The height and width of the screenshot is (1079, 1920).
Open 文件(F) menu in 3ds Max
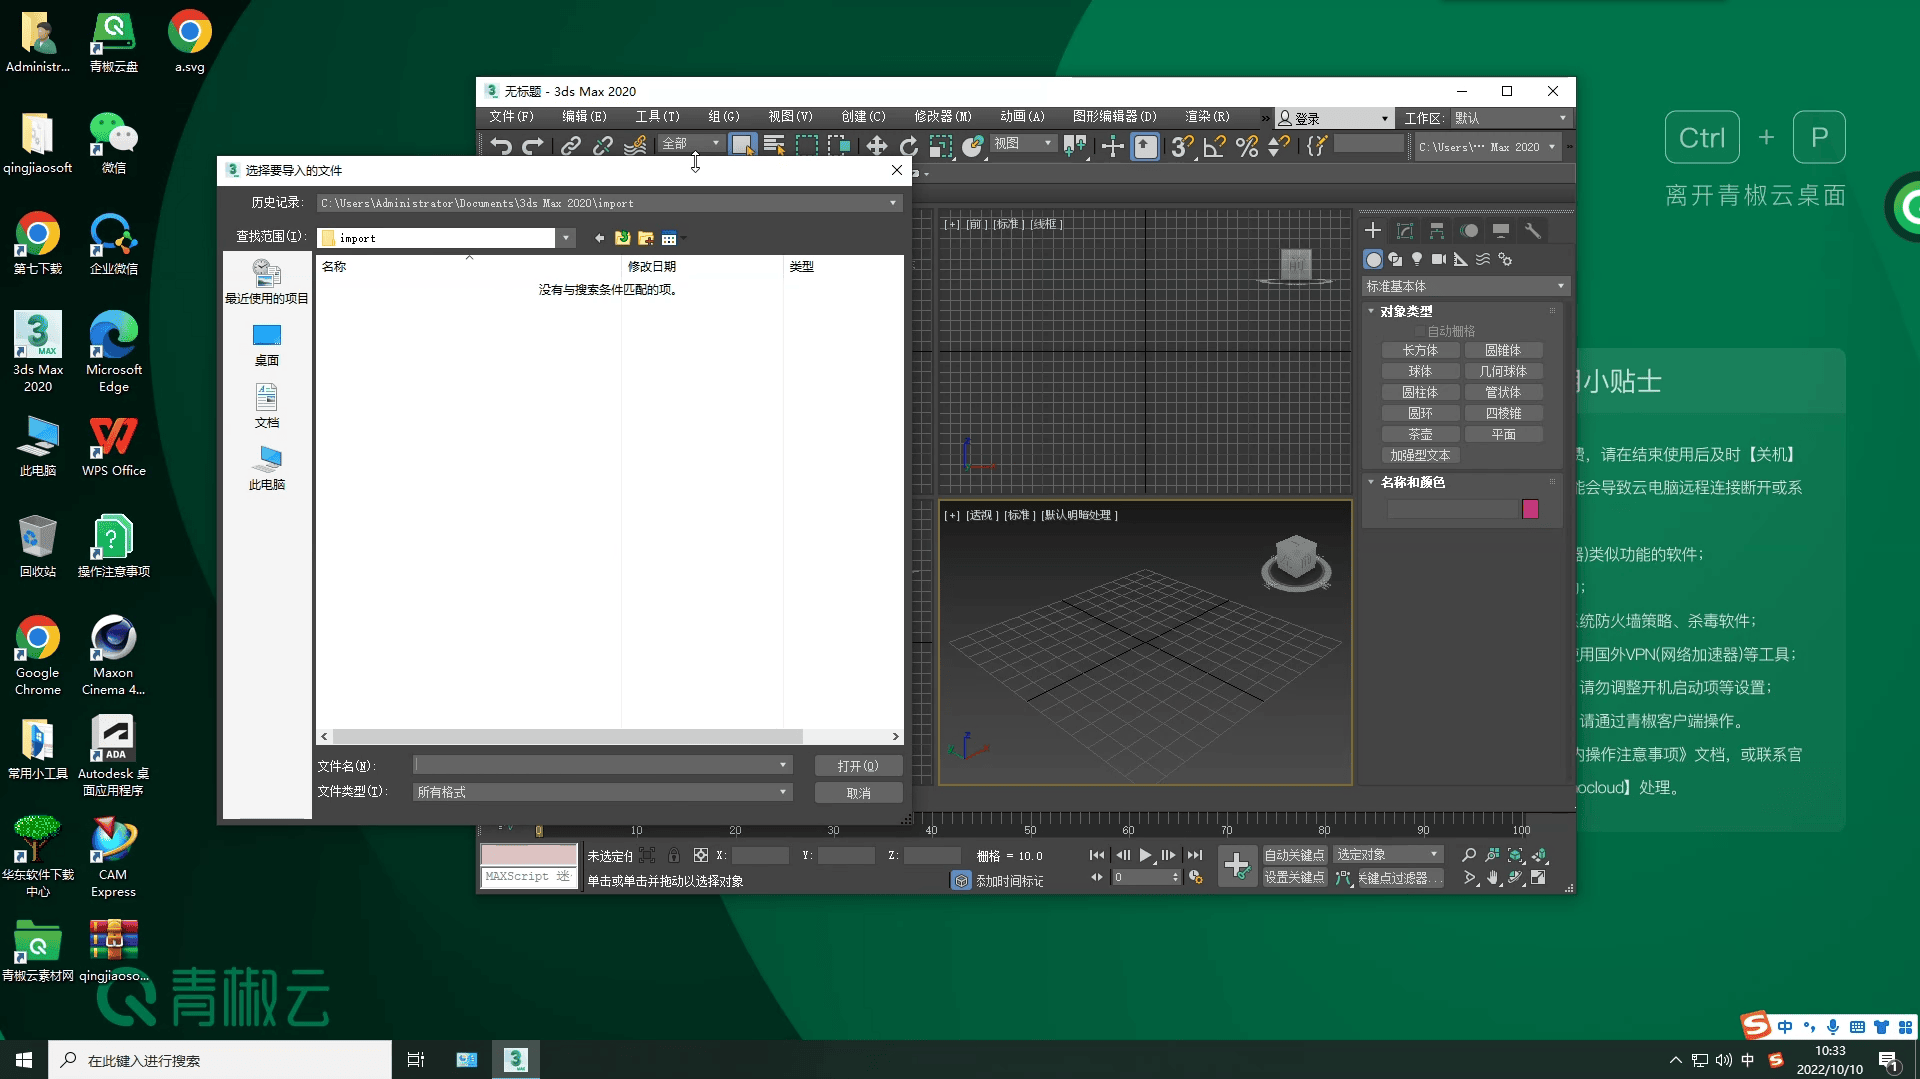[511, 117]
